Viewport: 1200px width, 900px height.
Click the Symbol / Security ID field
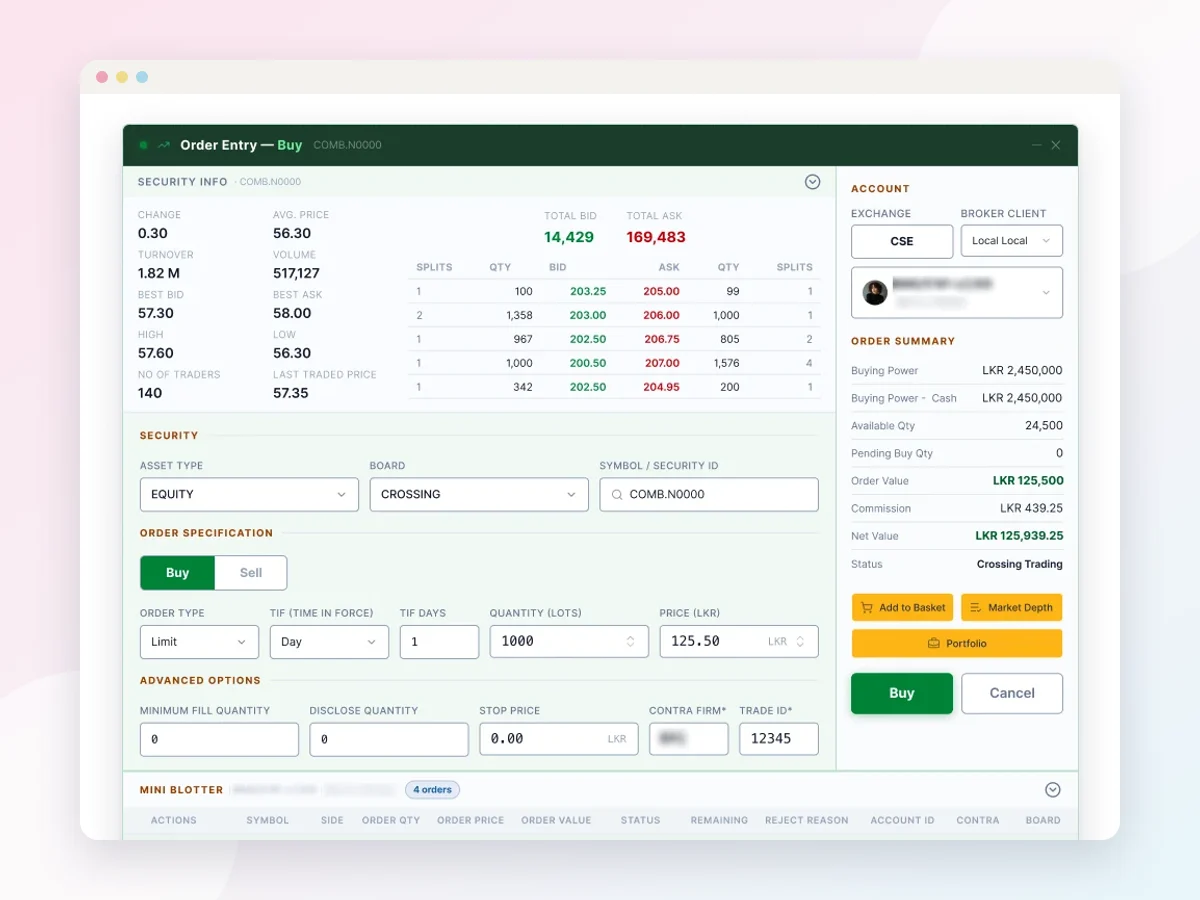[709, 494]
